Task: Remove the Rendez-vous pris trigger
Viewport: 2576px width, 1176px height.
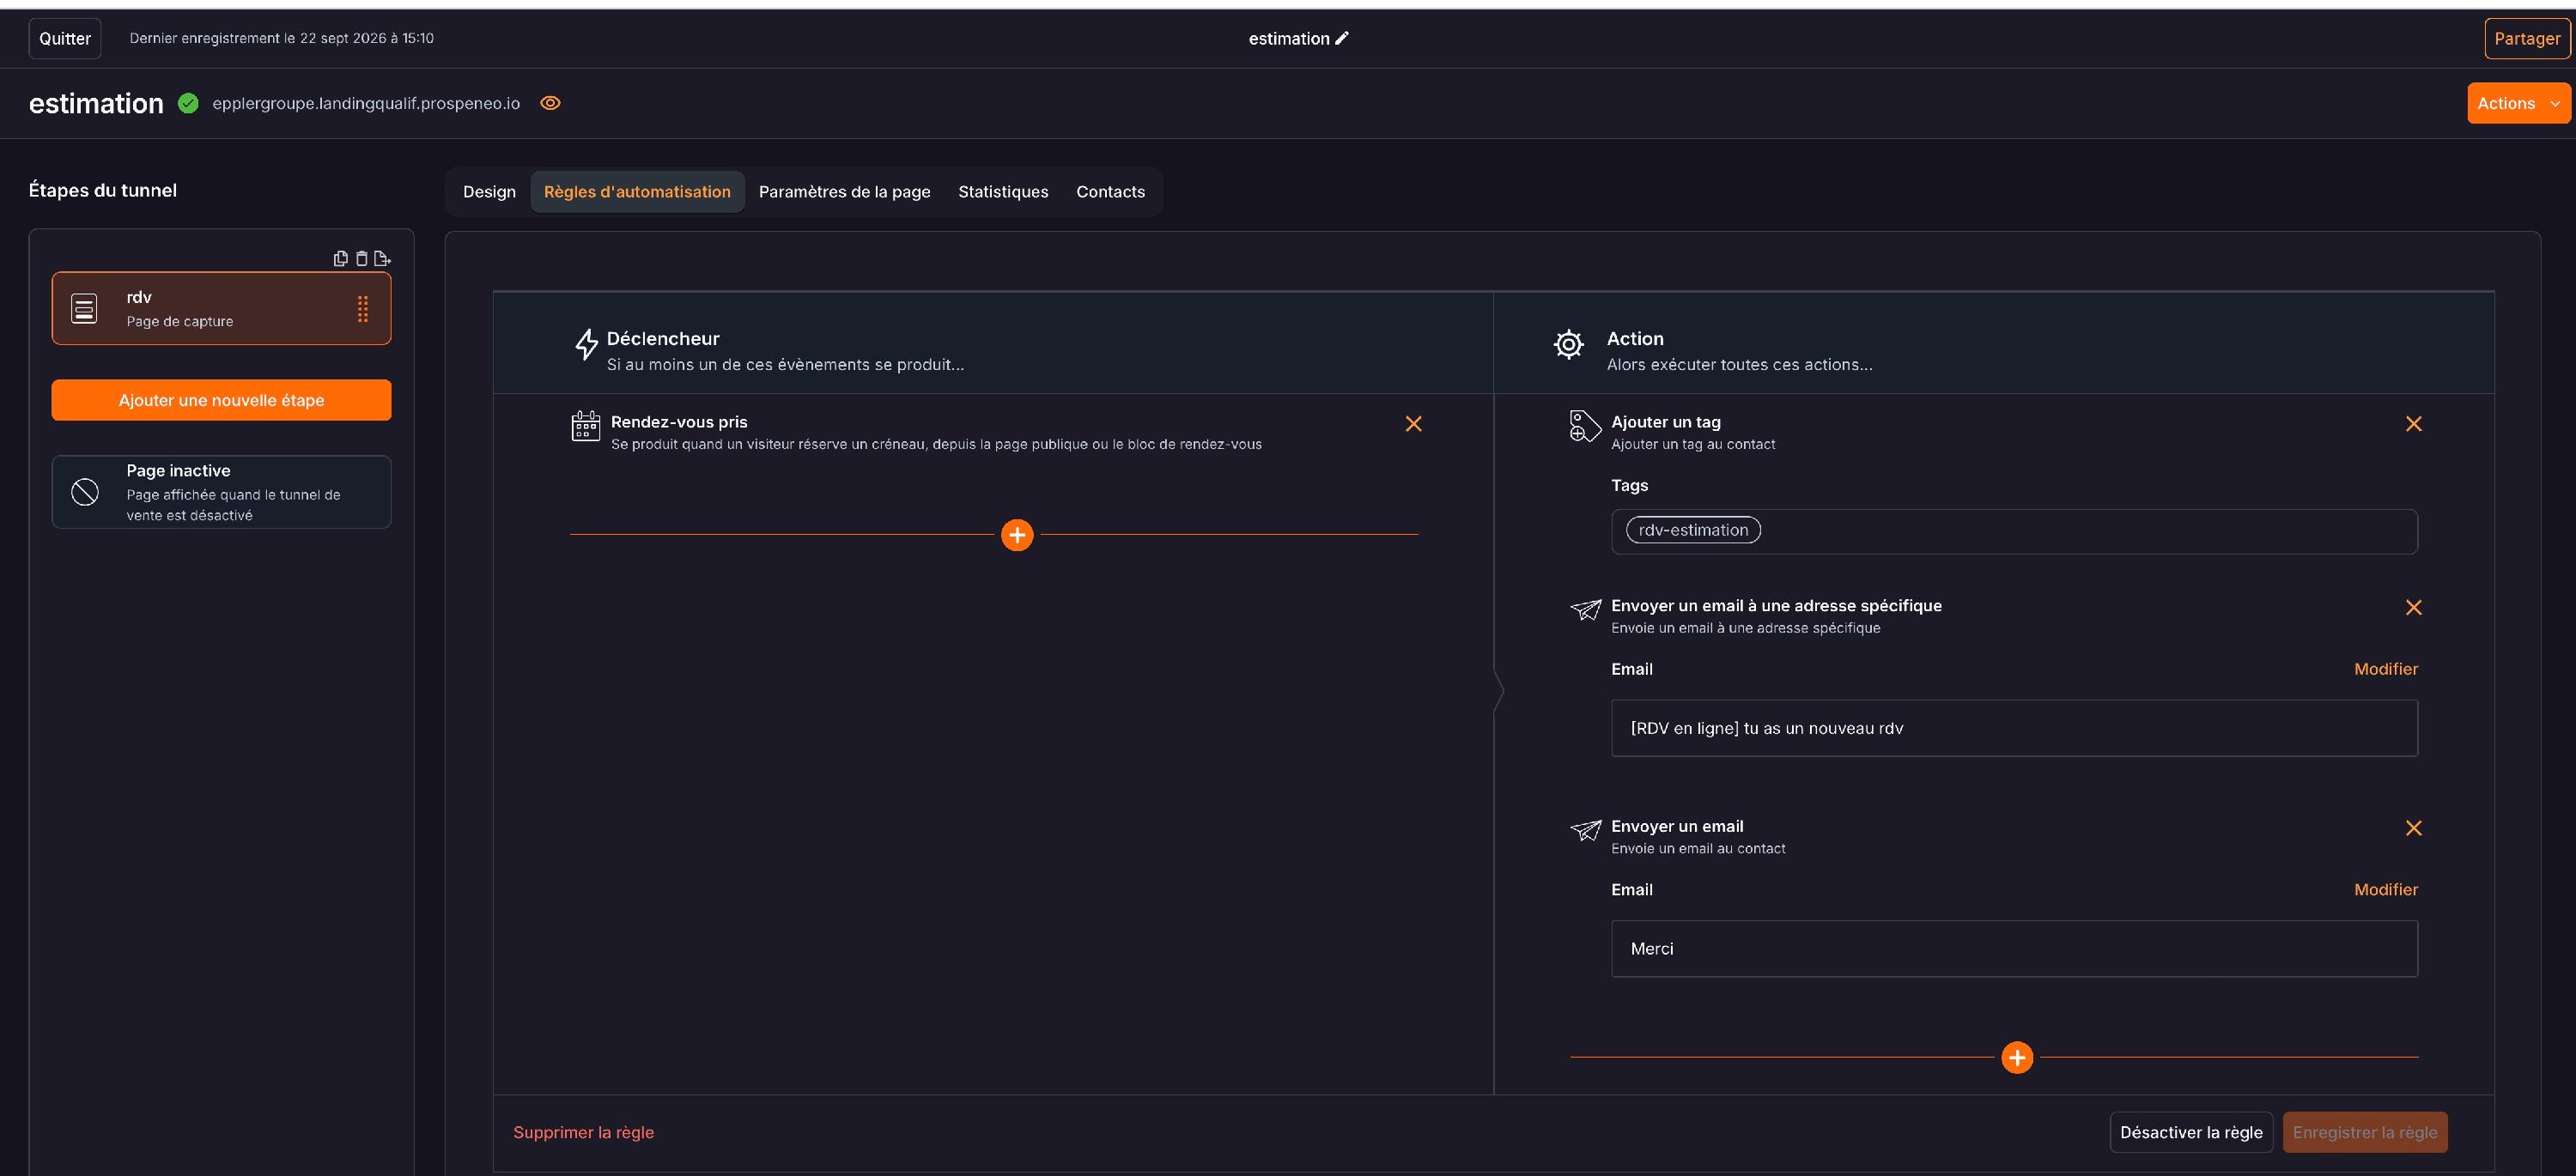Action: click(x=1413, y=424)
